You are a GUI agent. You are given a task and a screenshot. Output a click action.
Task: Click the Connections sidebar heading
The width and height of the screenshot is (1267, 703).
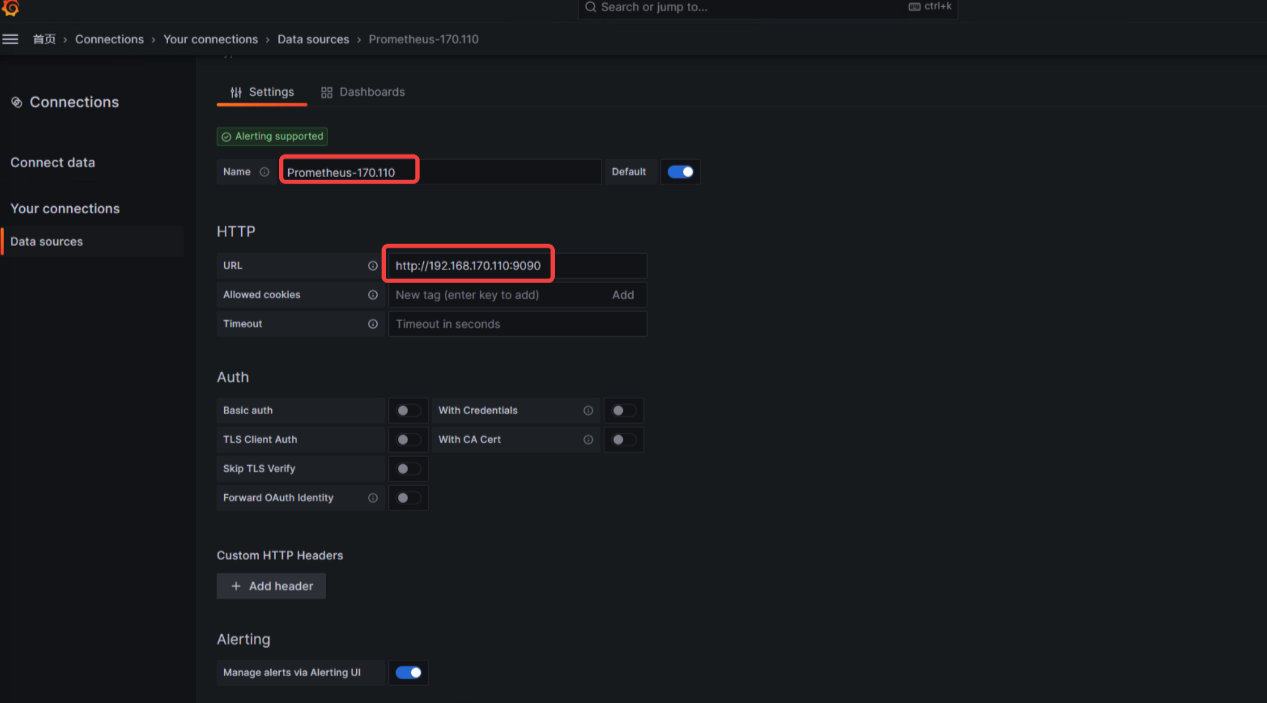click(x=74, y=102)
